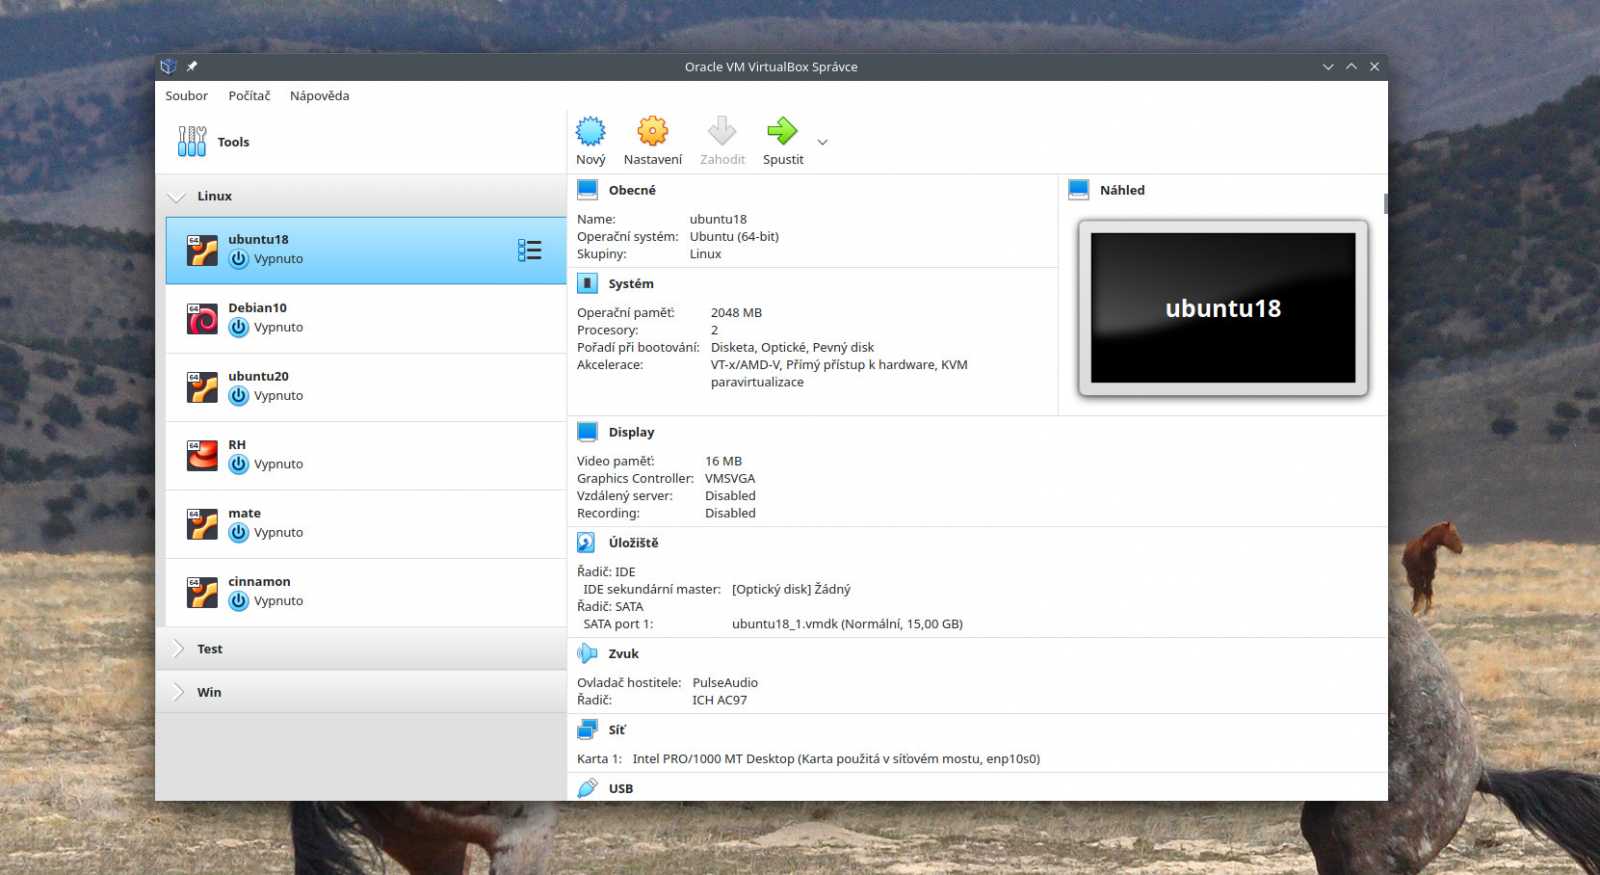Select the mate machine name
1600x875 pixels.
(244, 513)
